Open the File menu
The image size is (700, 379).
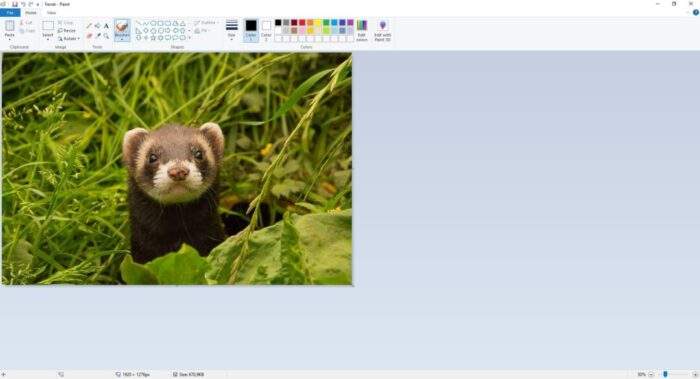coord(10,13)
